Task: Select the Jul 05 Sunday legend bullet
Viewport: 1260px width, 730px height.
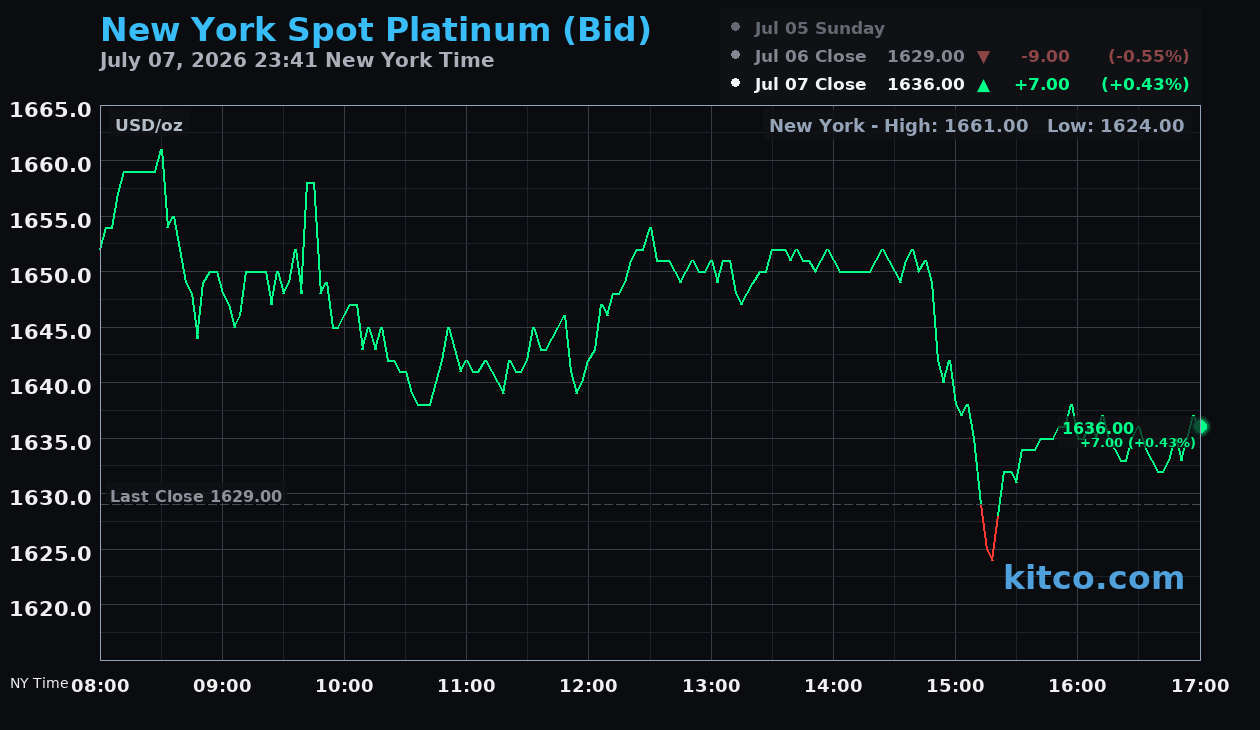Action: click(736, 28)
